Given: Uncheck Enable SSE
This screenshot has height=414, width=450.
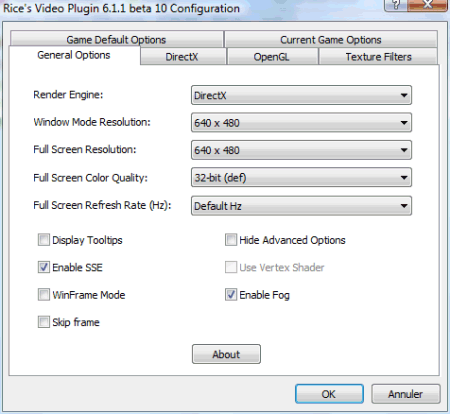Looking at the screenshot, I should click(44, 267).
